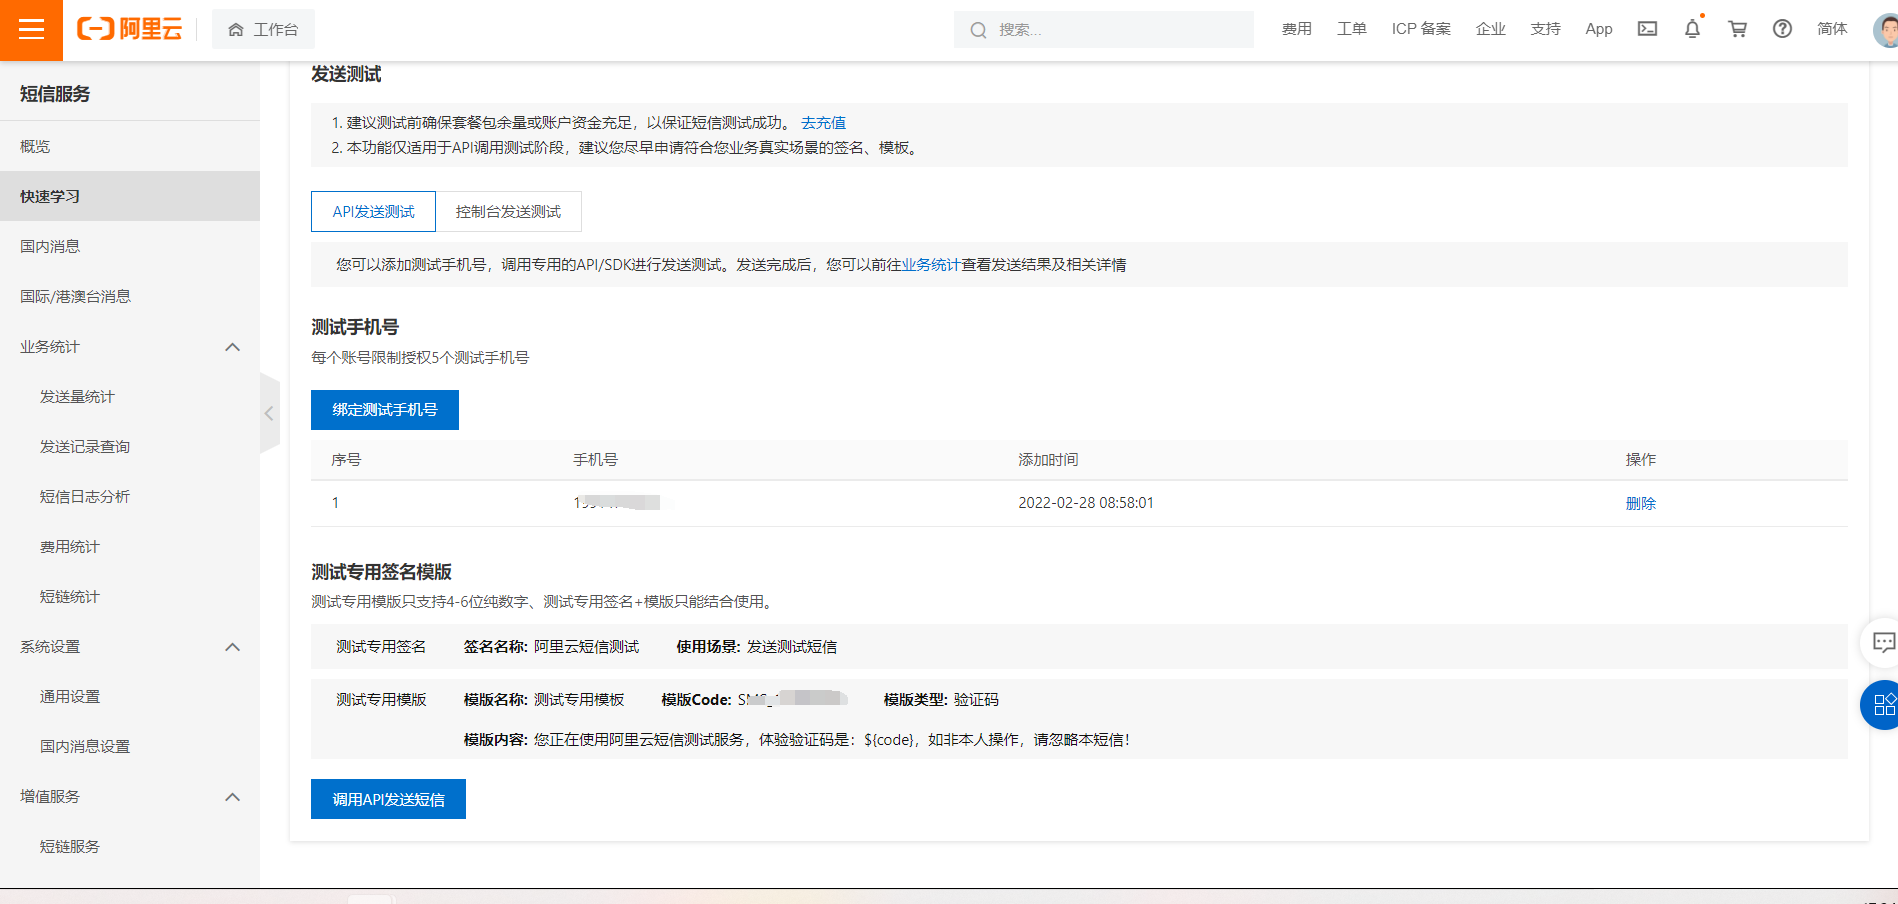Click the 短信服务 sidebar title
Viewport: 1898px width, 904px height.
[55, 93]
